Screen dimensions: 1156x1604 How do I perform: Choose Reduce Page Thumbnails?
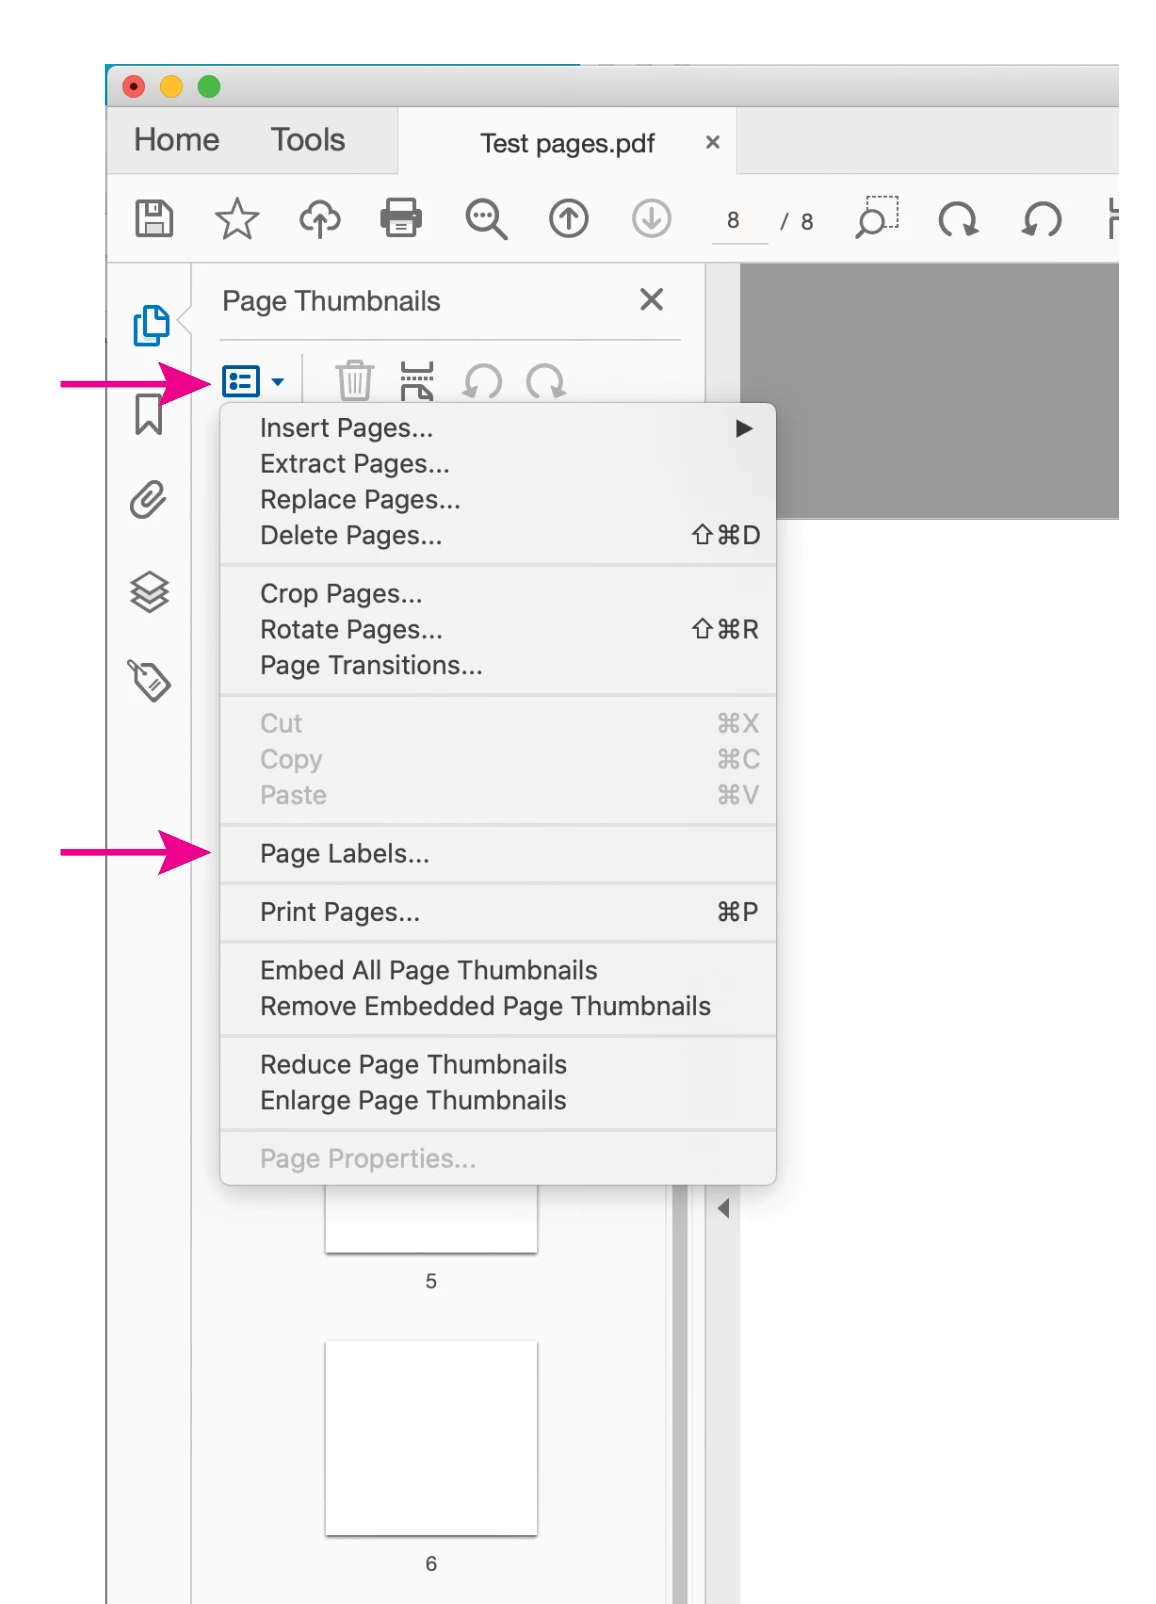[x=498, y=1065]
